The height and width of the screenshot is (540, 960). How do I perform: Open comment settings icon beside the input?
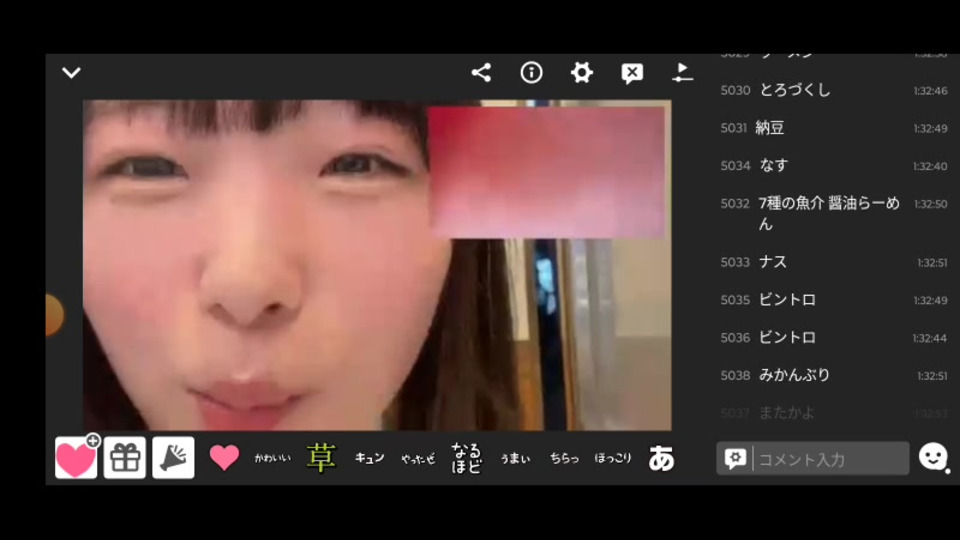pos(735,458)
